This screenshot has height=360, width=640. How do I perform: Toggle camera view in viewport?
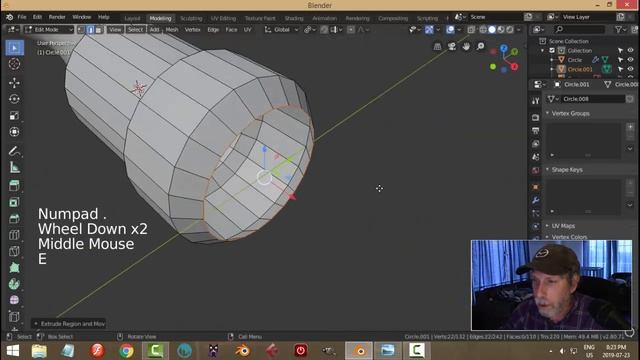point(452,47)
